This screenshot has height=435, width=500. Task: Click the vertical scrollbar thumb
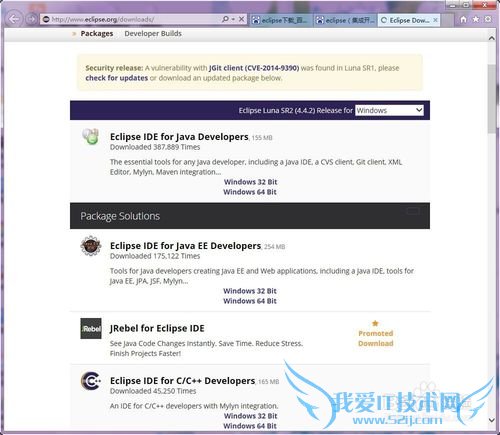(492, 99)
